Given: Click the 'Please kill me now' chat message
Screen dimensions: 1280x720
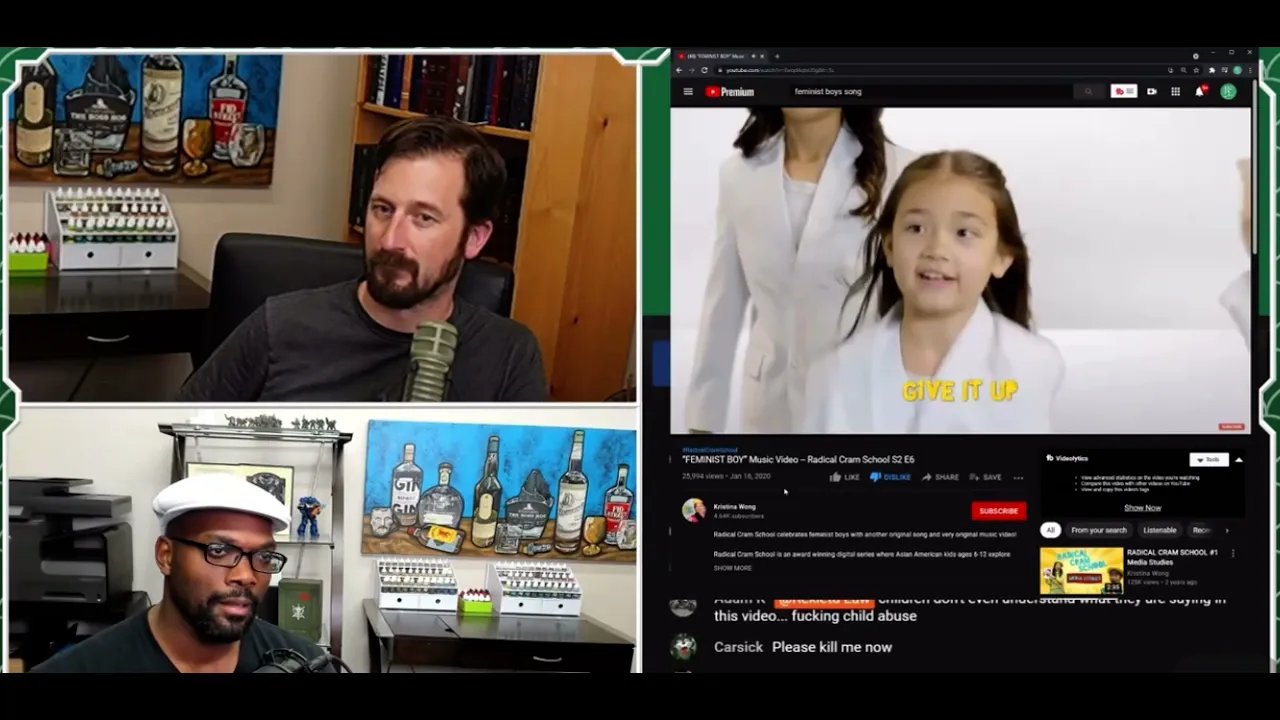Looking at the screenshot, I should 832,647.
